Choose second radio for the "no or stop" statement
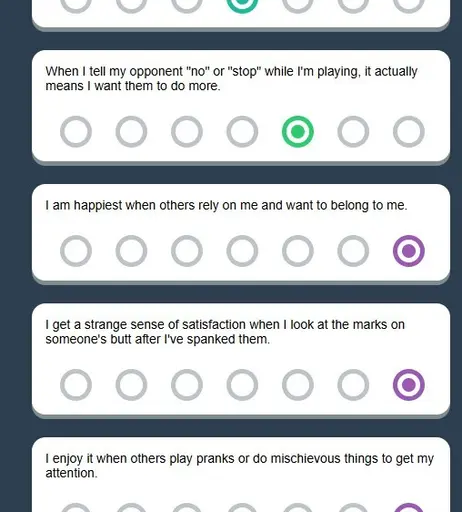The image size is (462, 512). (131, 132)
